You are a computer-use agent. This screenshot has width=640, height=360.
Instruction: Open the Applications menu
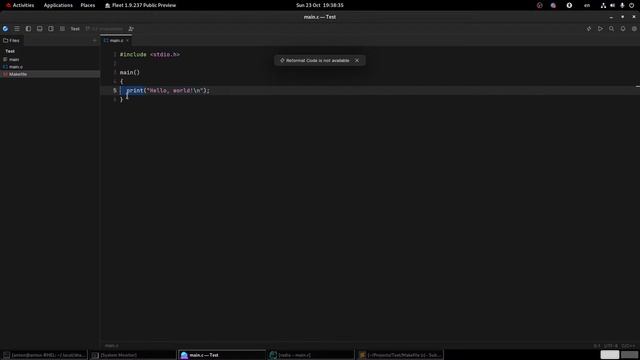58,5
